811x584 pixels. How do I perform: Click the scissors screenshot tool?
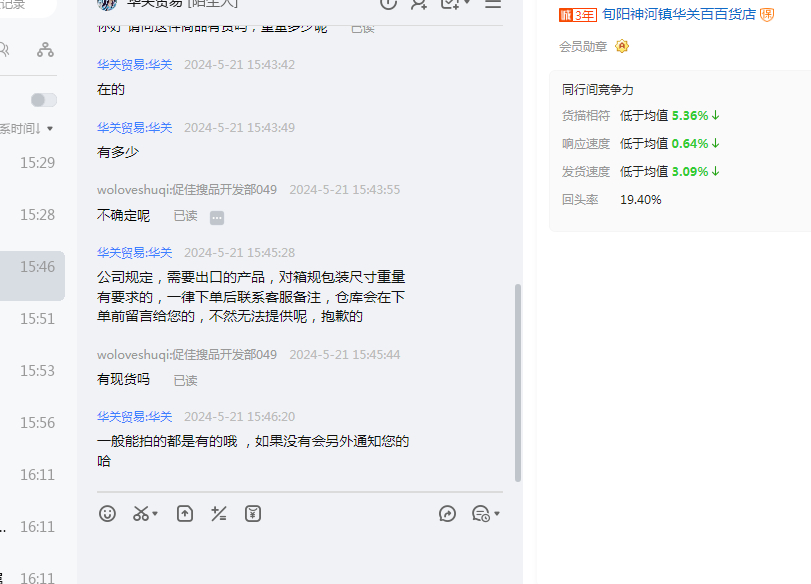tap(140, 513)
